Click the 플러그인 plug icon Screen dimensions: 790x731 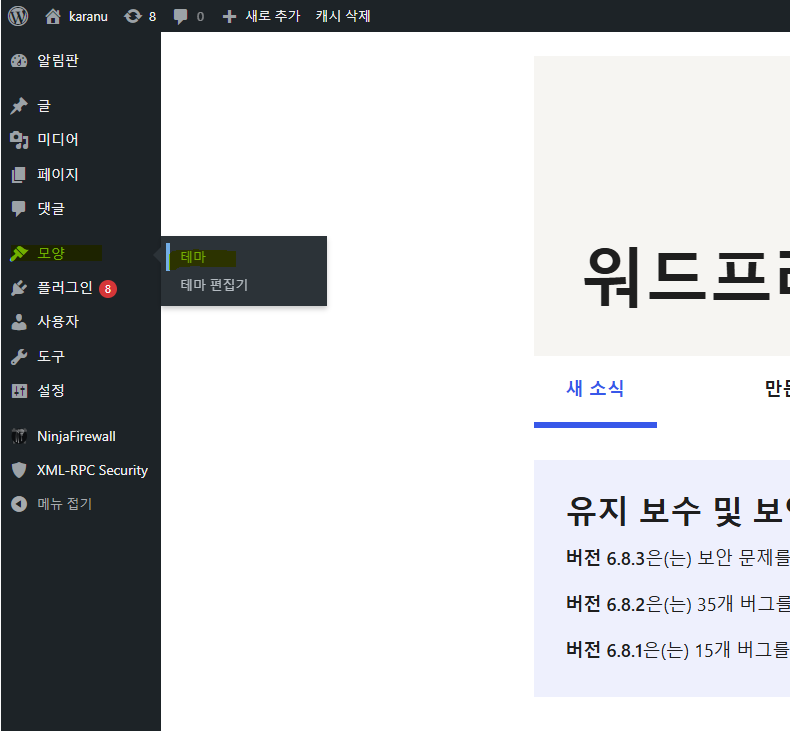tap(19, 288)
